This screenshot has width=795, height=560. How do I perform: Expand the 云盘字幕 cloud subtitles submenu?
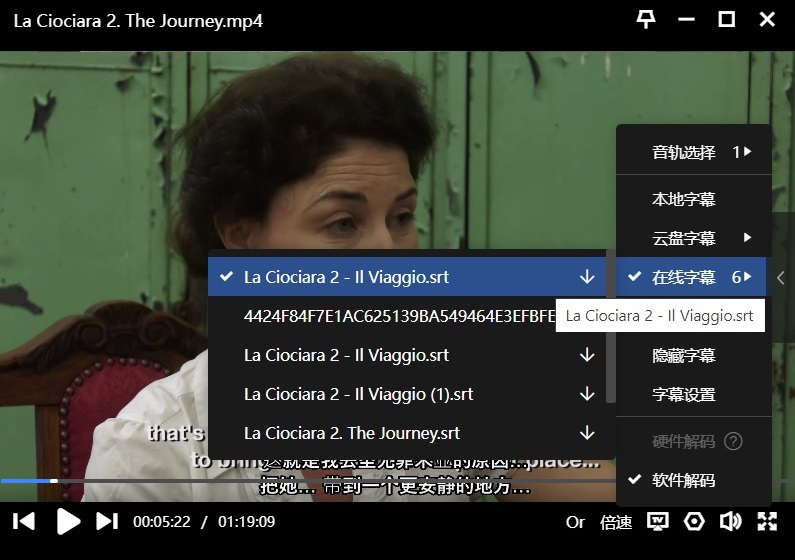tap(684, 238)
